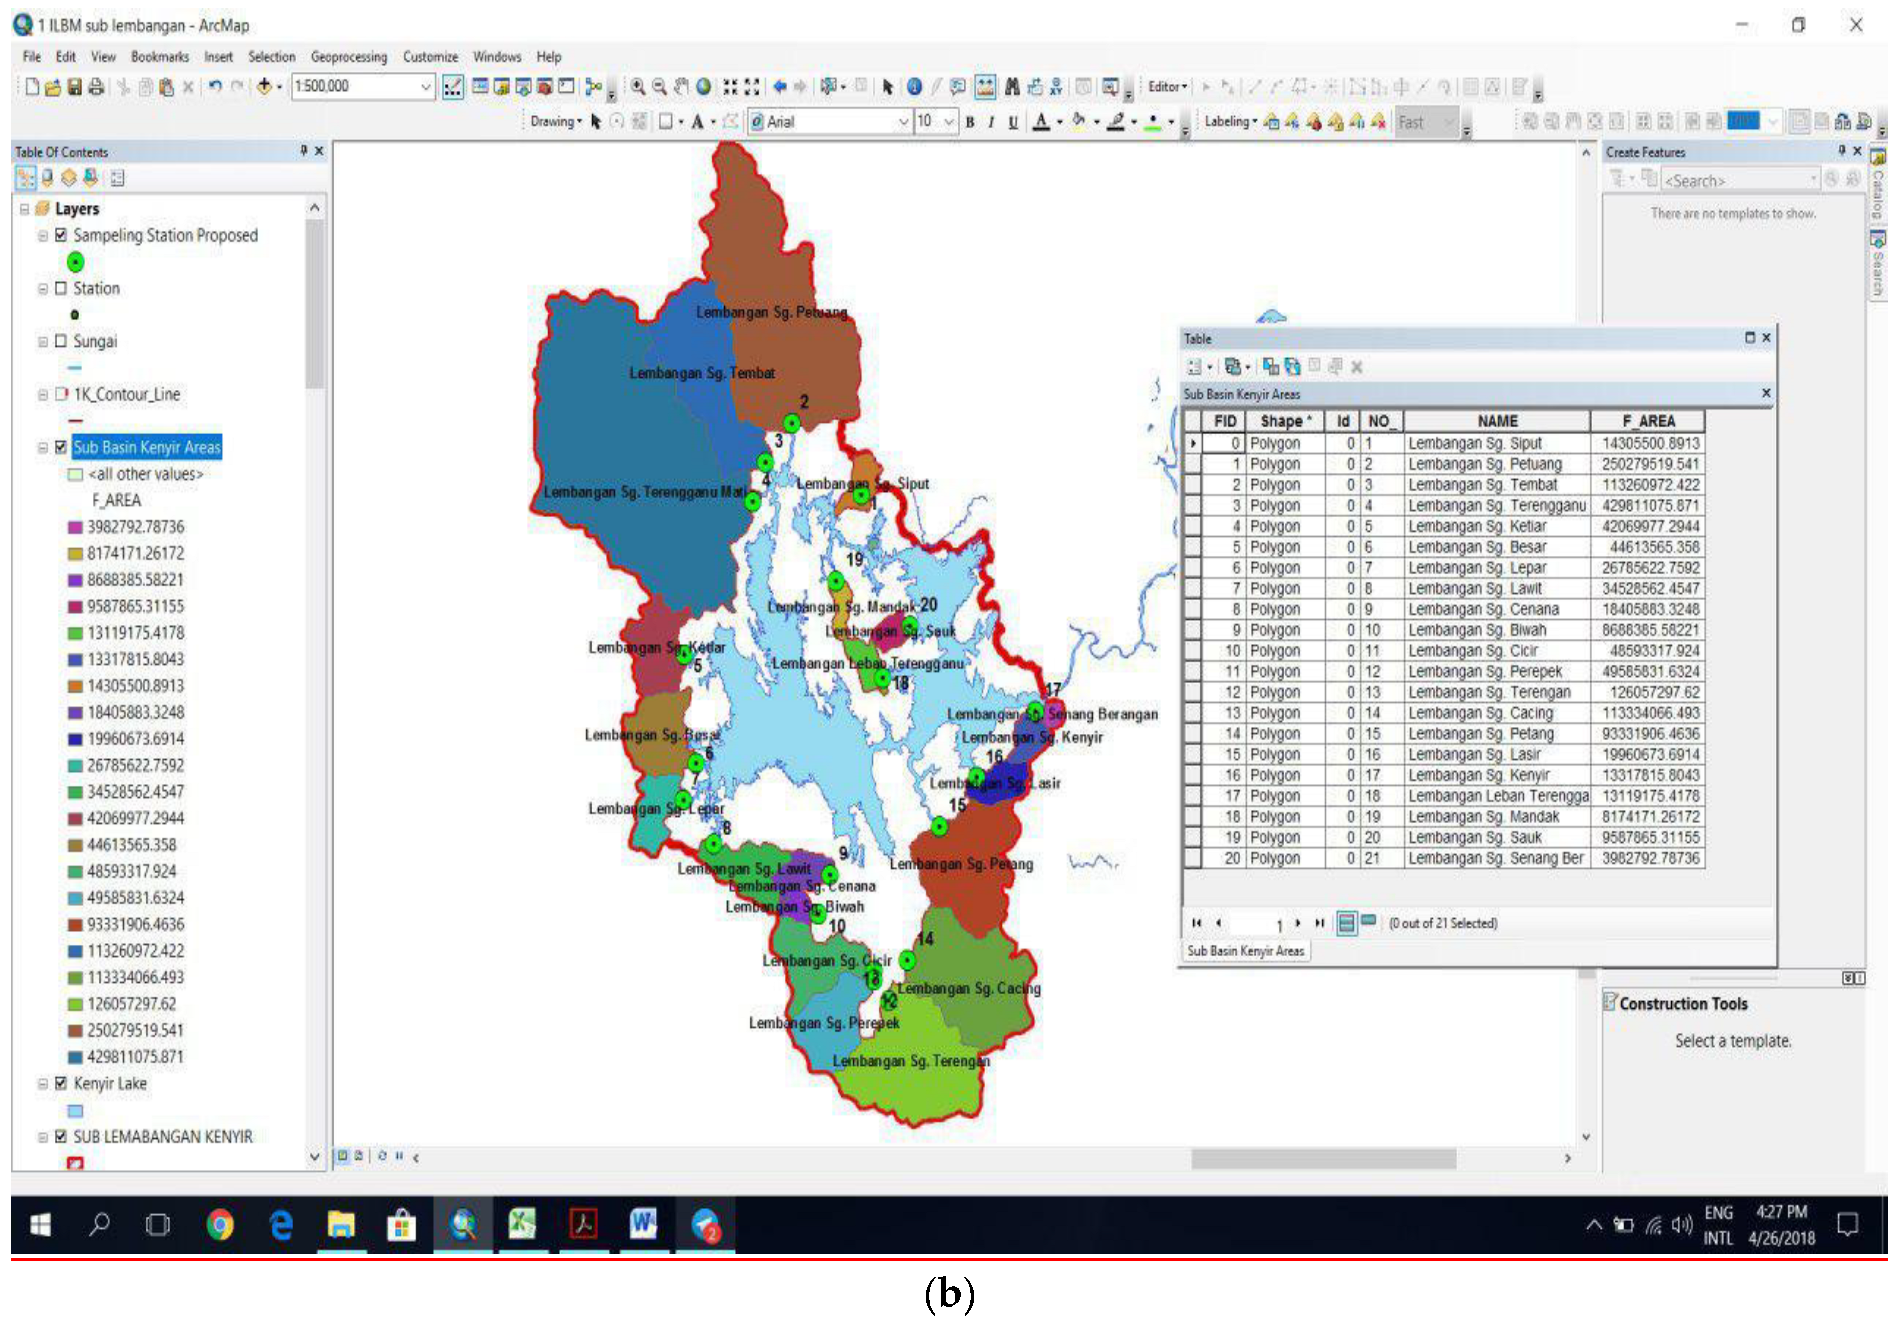Screen dimensions: 1900x1322
Task: Enable the Station layer checkbox
Action: 61,288
